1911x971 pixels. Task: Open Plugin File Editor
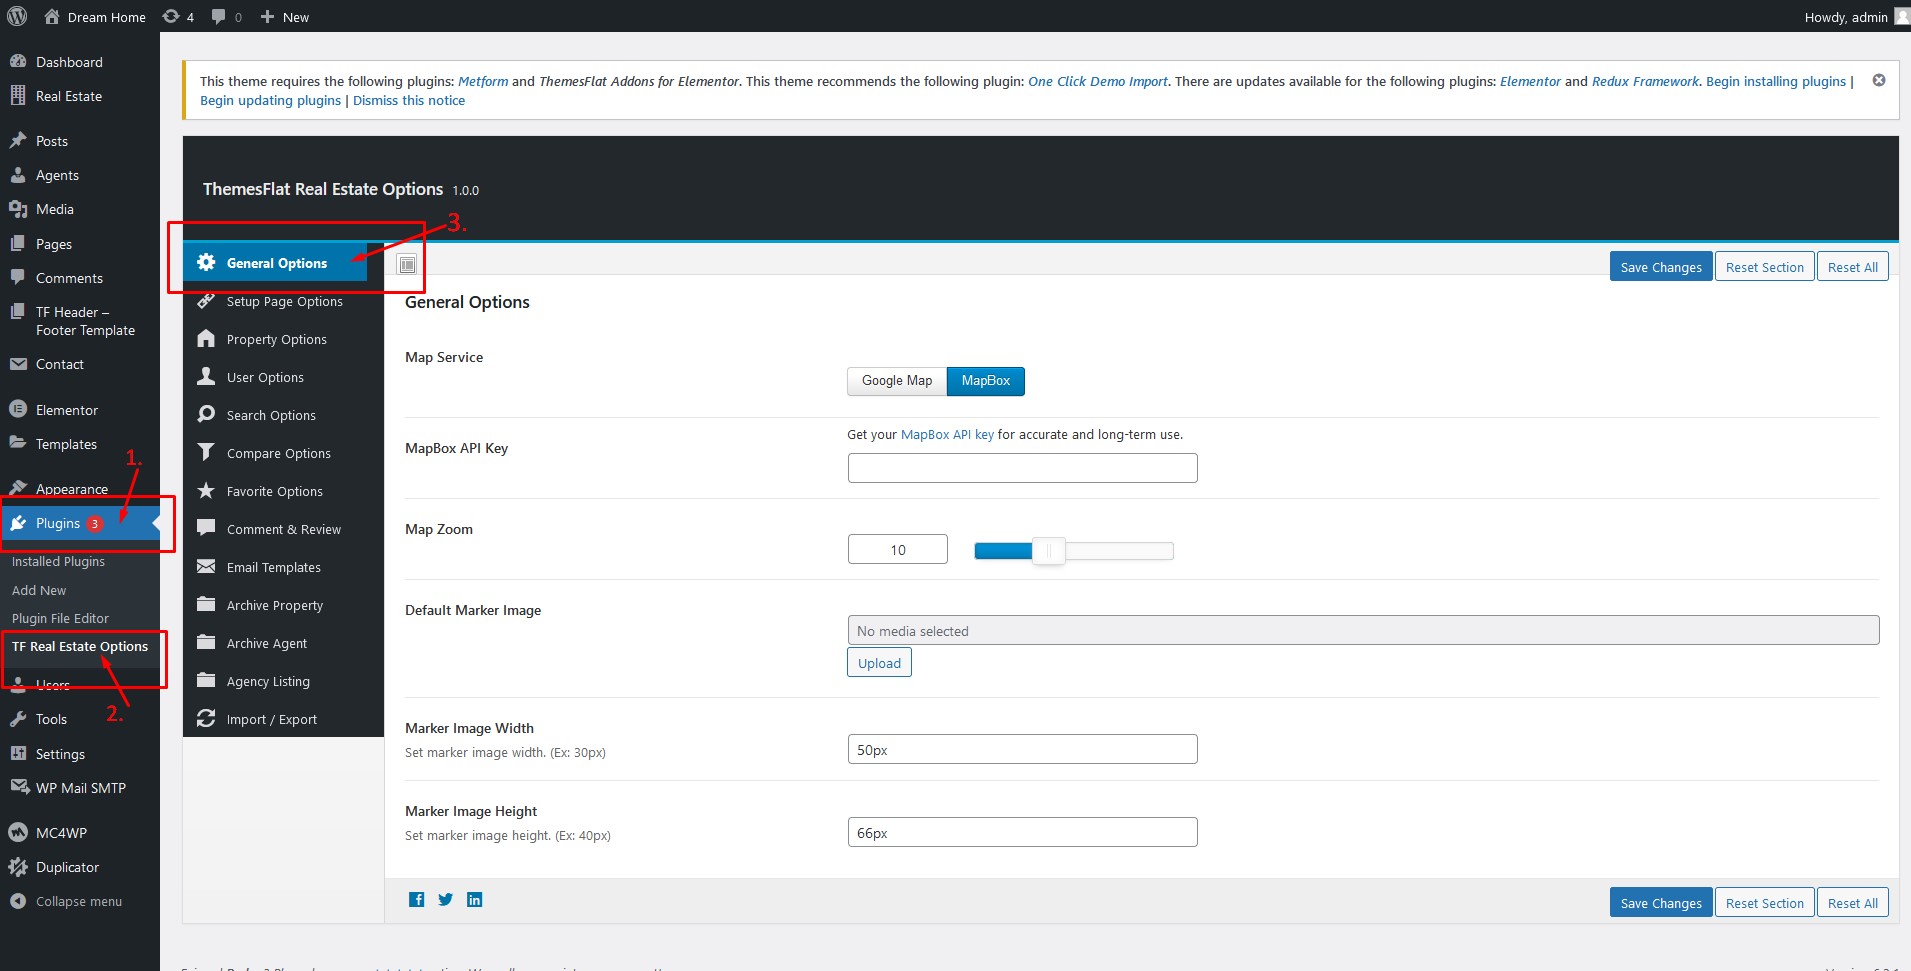pyautogui.click(x=60, y=618)
